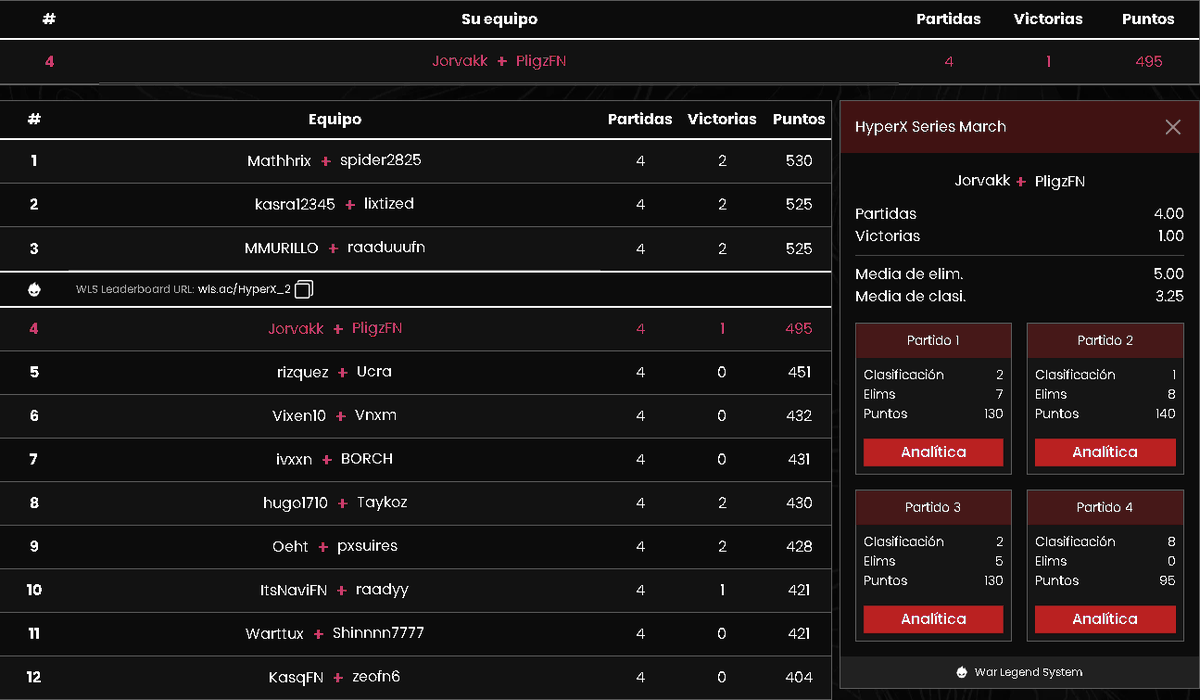
Task: Click the Equipo column header
Action: tap(335, 119)
